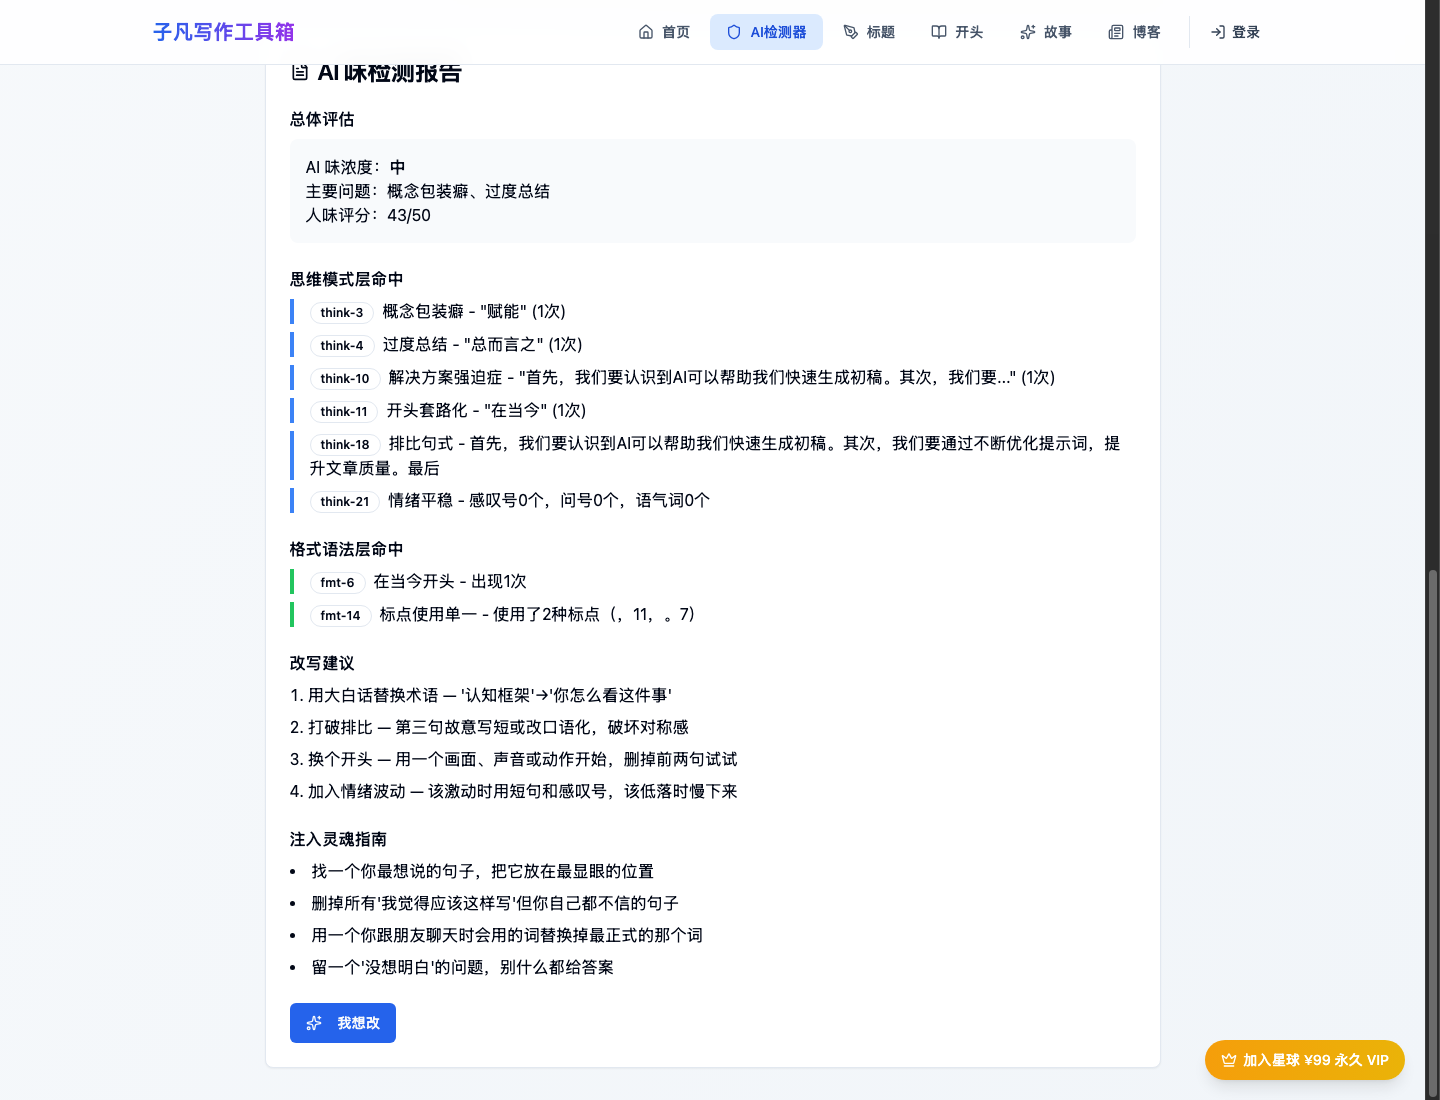
Task: Click the open book icon beside 开头
Action: [939, 32]
